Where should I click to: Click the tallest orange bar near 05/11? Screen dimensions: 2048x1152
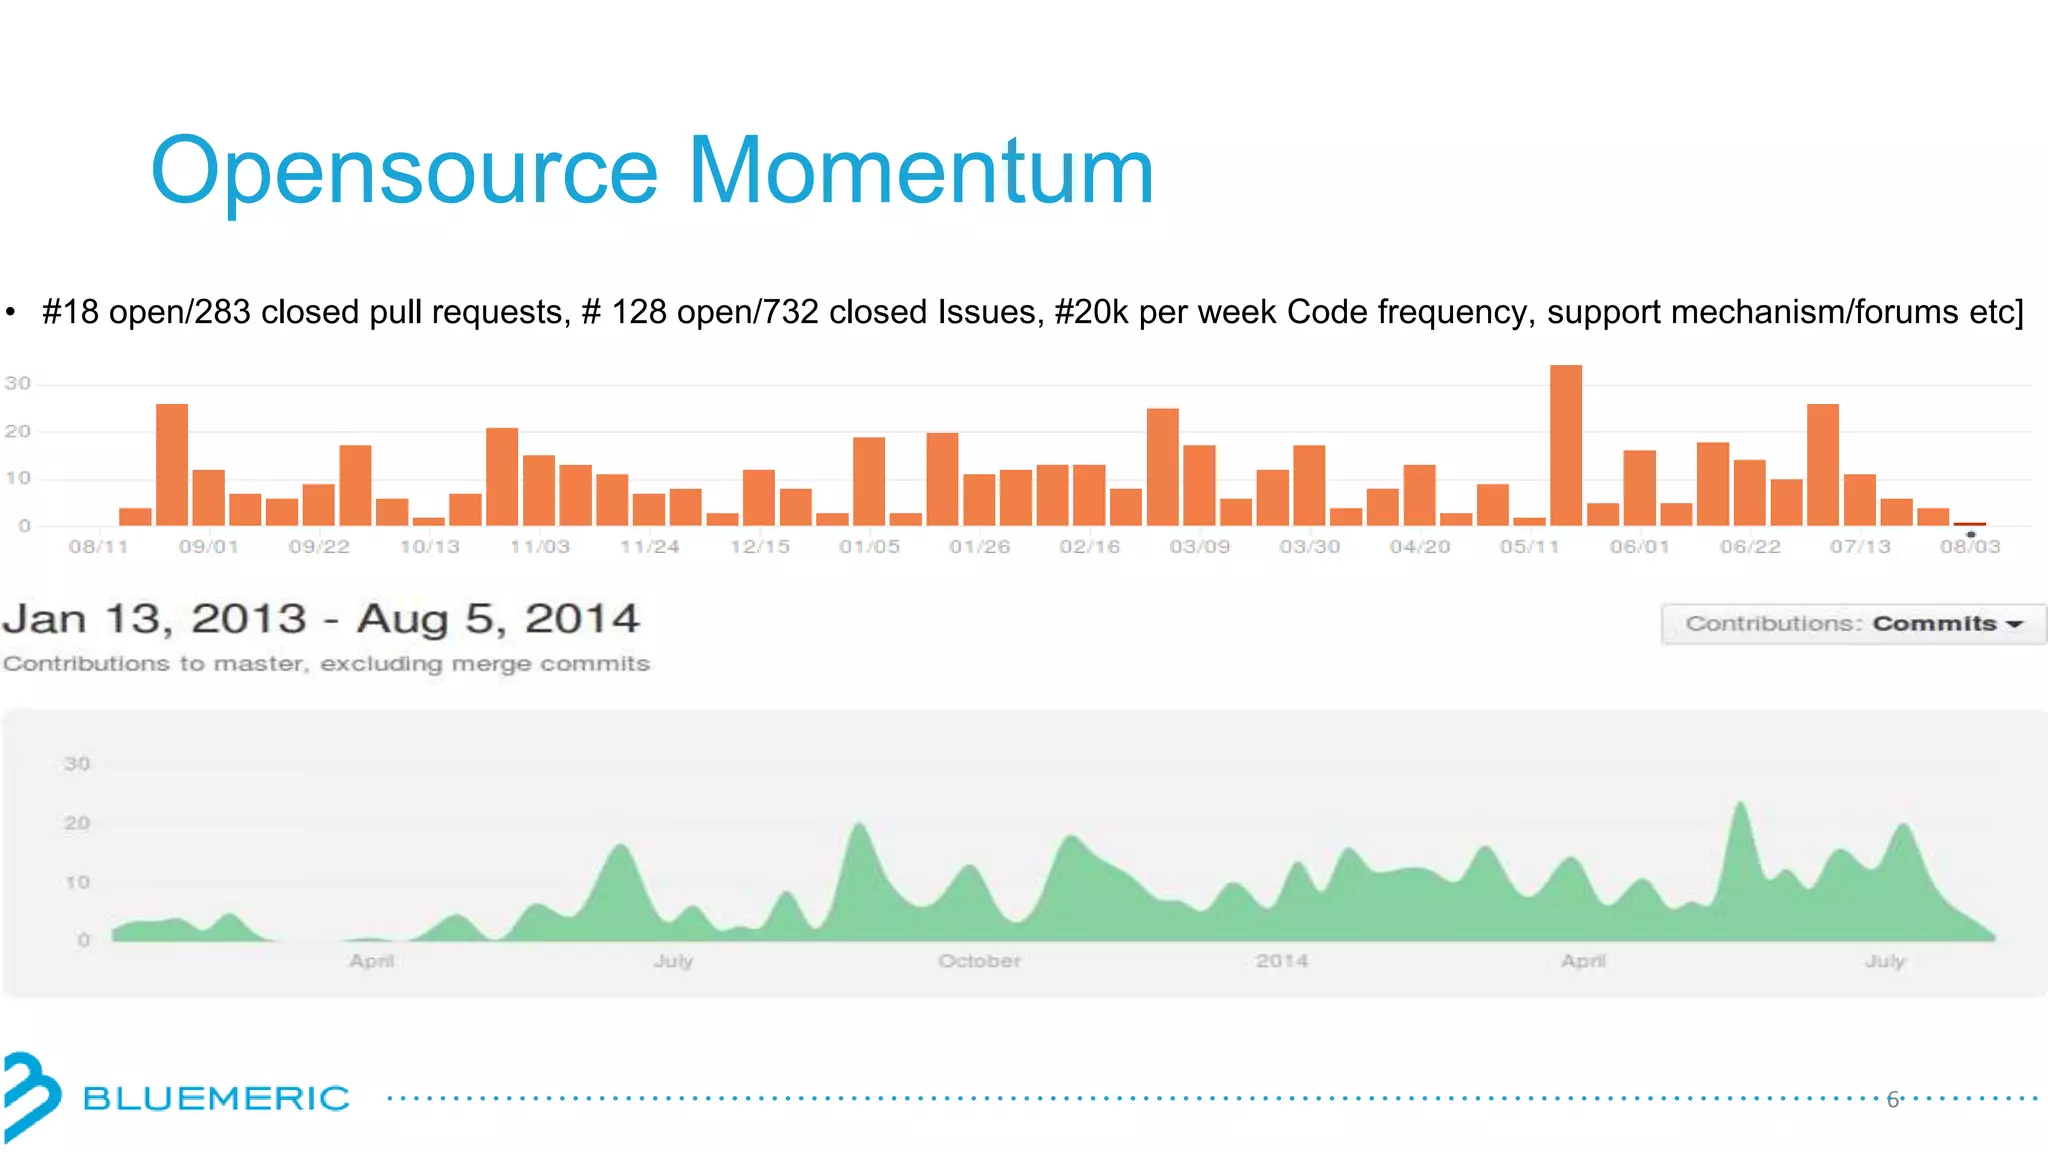pyautogui.click(x=1566, y=446)
